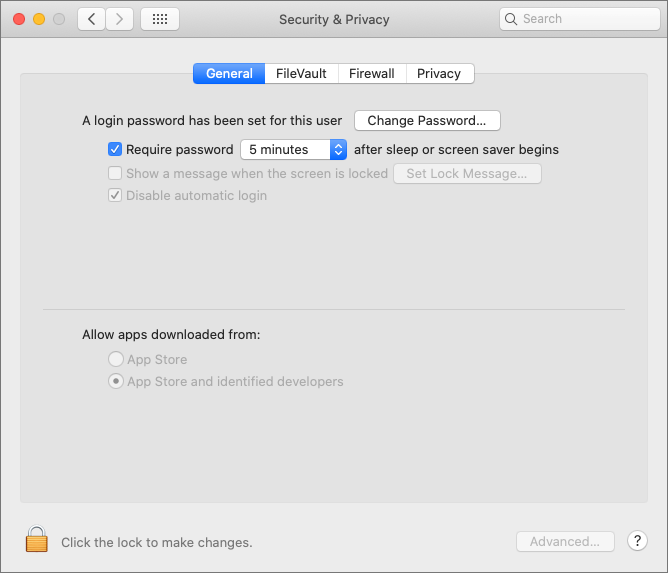Select App Store and identified developers option
The image size is (668, 573).
pyautogui.click(x=116, y=382)
